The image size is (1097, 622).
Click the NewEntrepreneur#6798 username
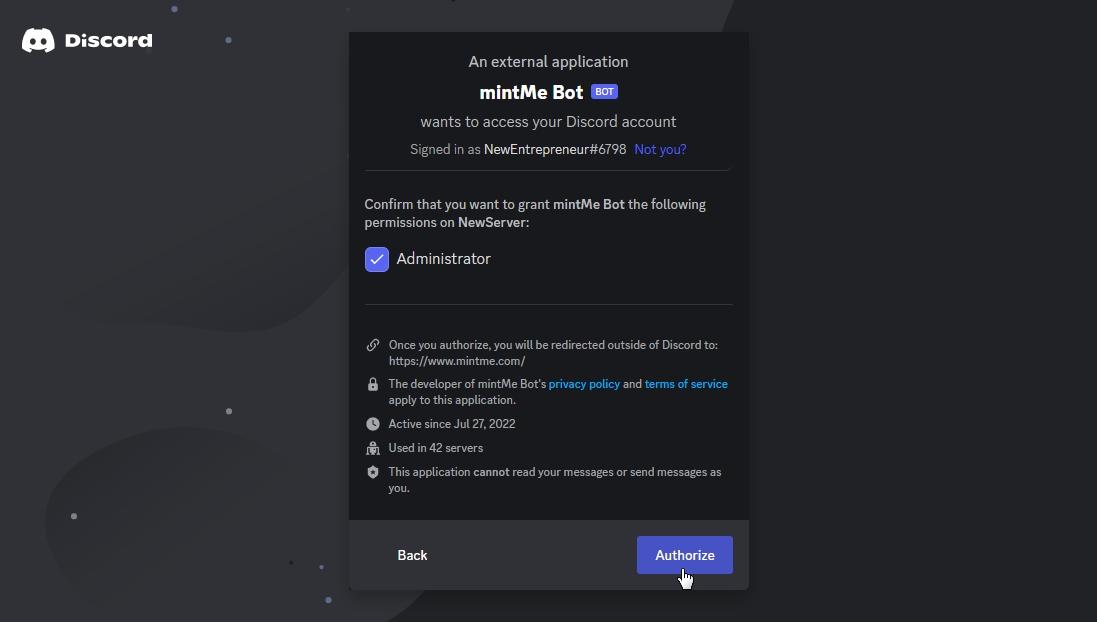[x=555, y=149]
